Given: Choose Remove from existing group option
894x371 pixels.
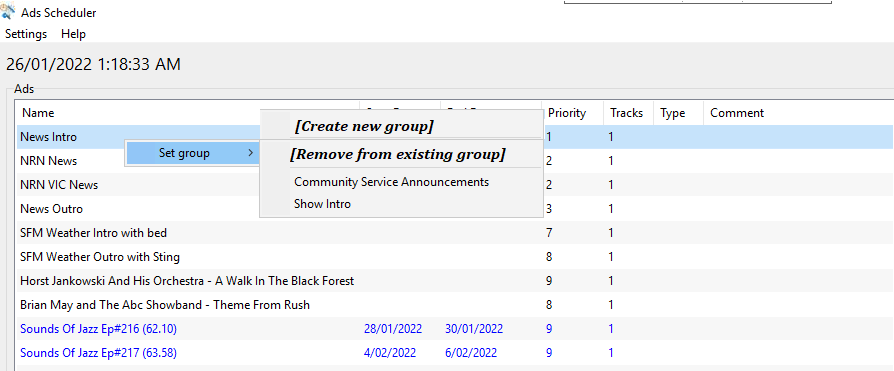Looking at the screenshot, I should [397, 154].
